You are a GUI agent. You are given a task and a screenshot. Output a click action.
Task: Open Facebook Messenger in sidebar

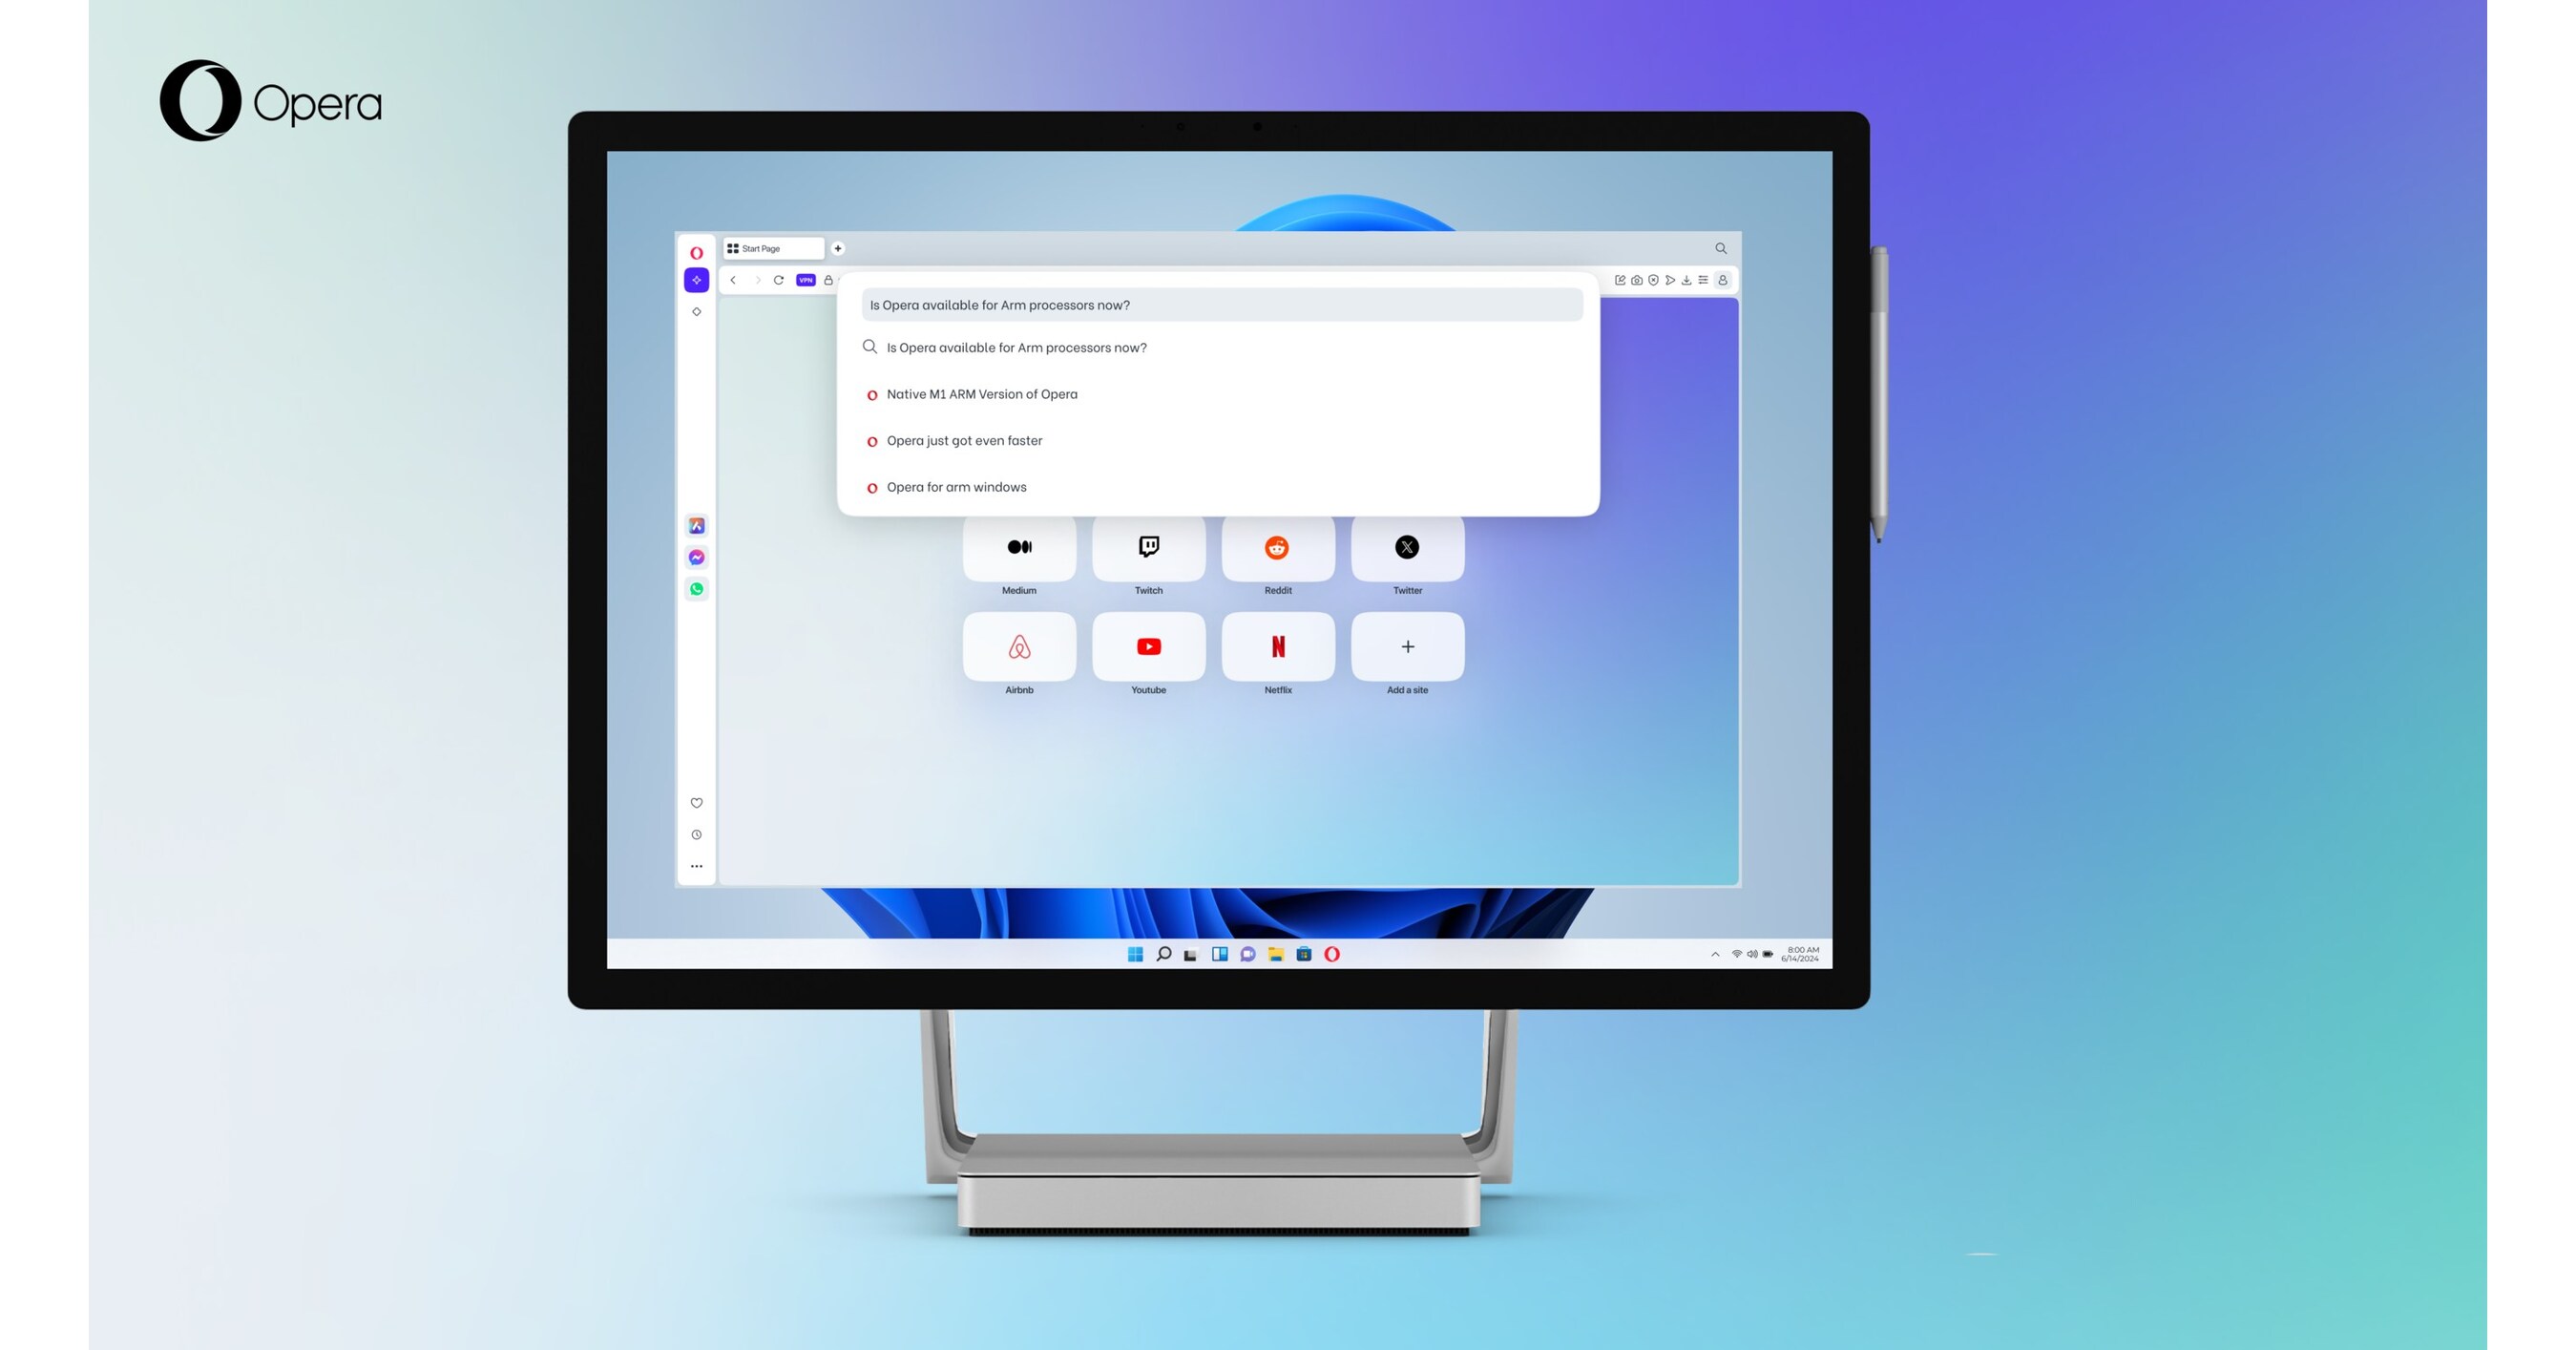tap(695, 554)
